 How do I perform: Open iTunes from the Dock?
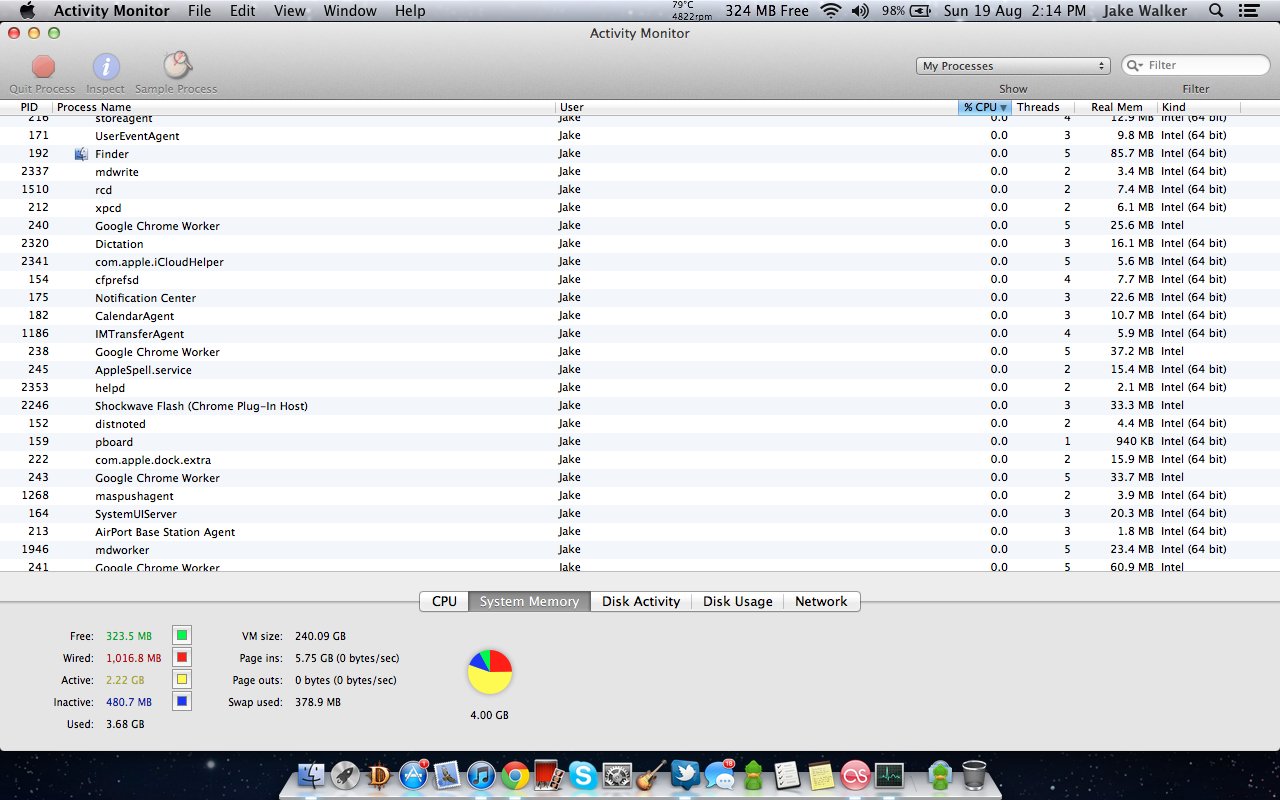482,774
